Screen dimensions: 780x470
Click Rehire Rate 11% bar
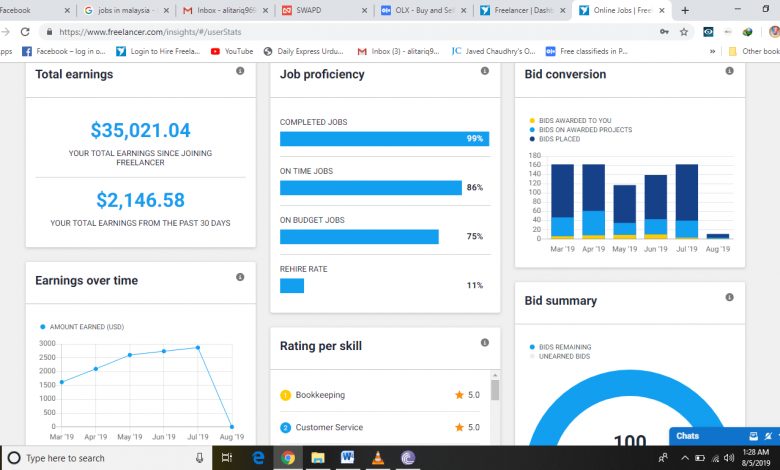coord(292,285)
